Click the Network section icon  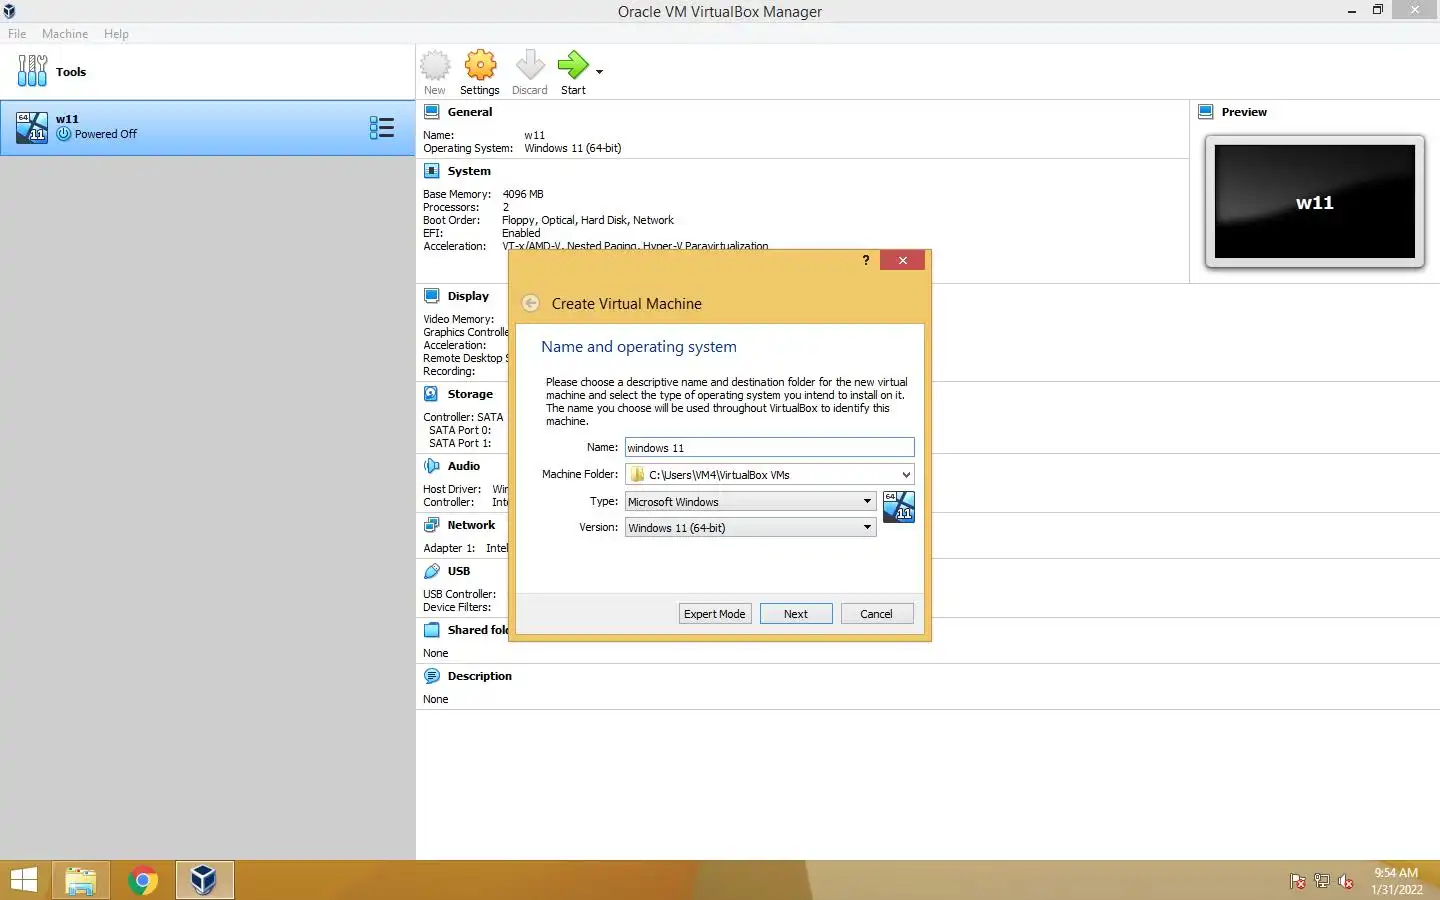pos(432,525)
